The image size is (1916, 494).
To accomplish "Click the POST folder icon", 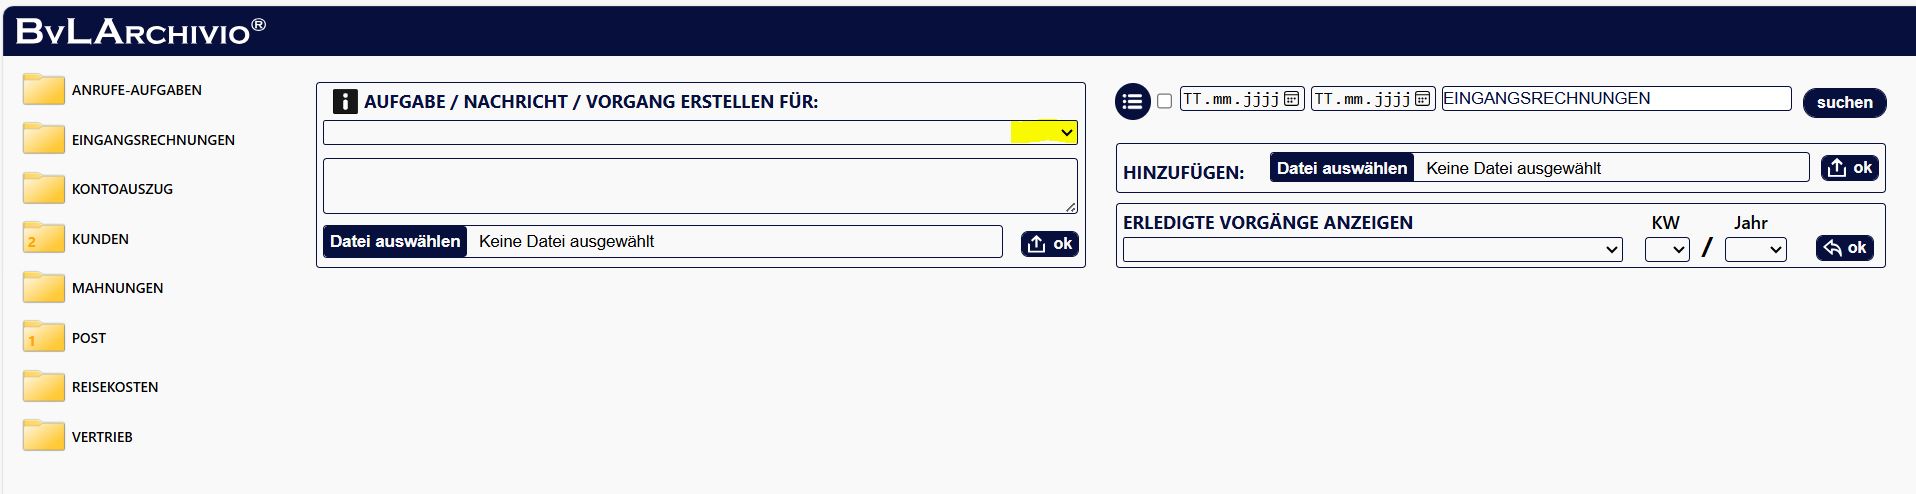I will pyautogui.click(x=43, y=337).
